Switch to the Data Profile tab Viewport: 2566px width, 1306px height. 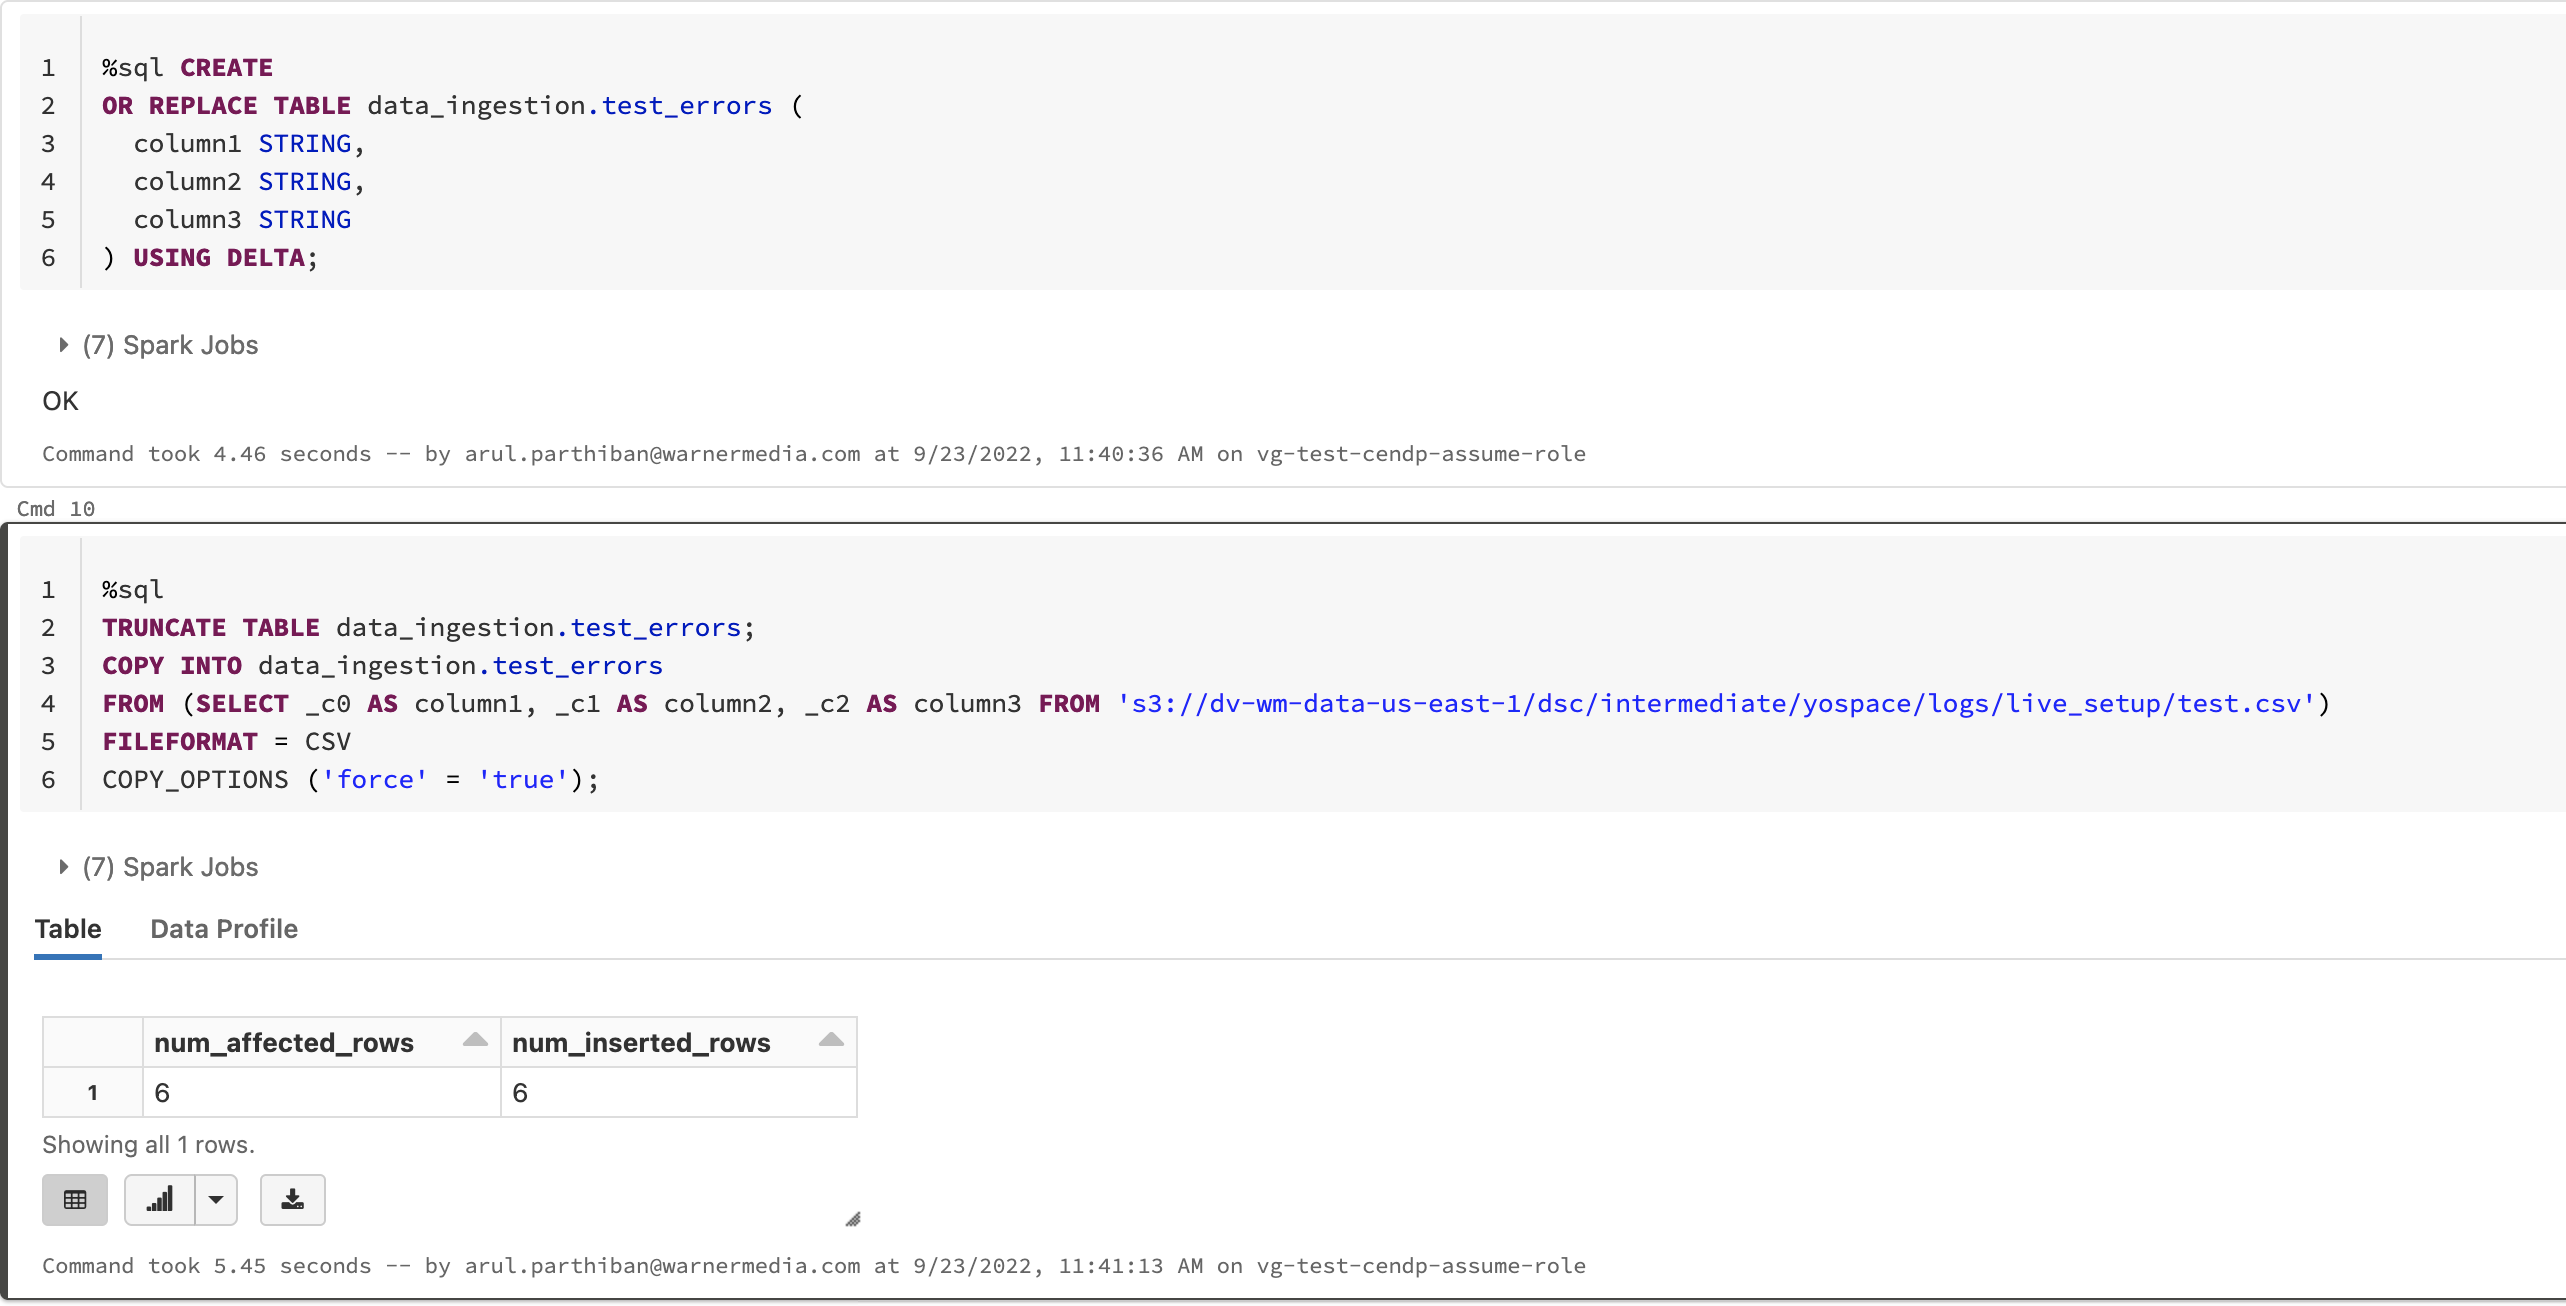223,929
